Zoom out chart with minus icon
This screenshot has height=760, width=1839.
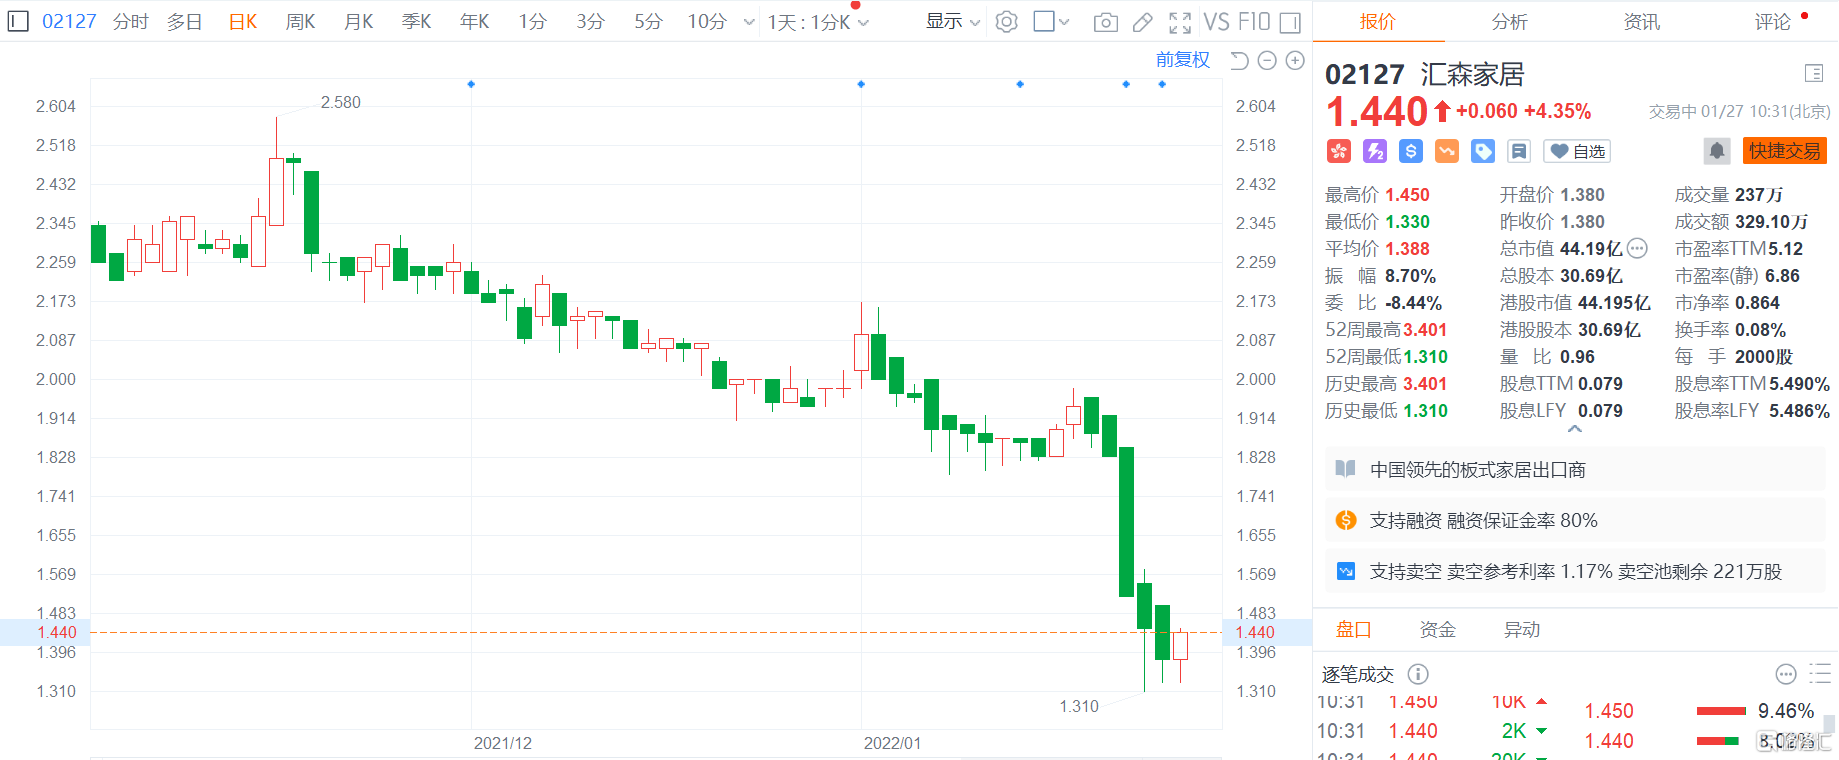click(1267, 61)
